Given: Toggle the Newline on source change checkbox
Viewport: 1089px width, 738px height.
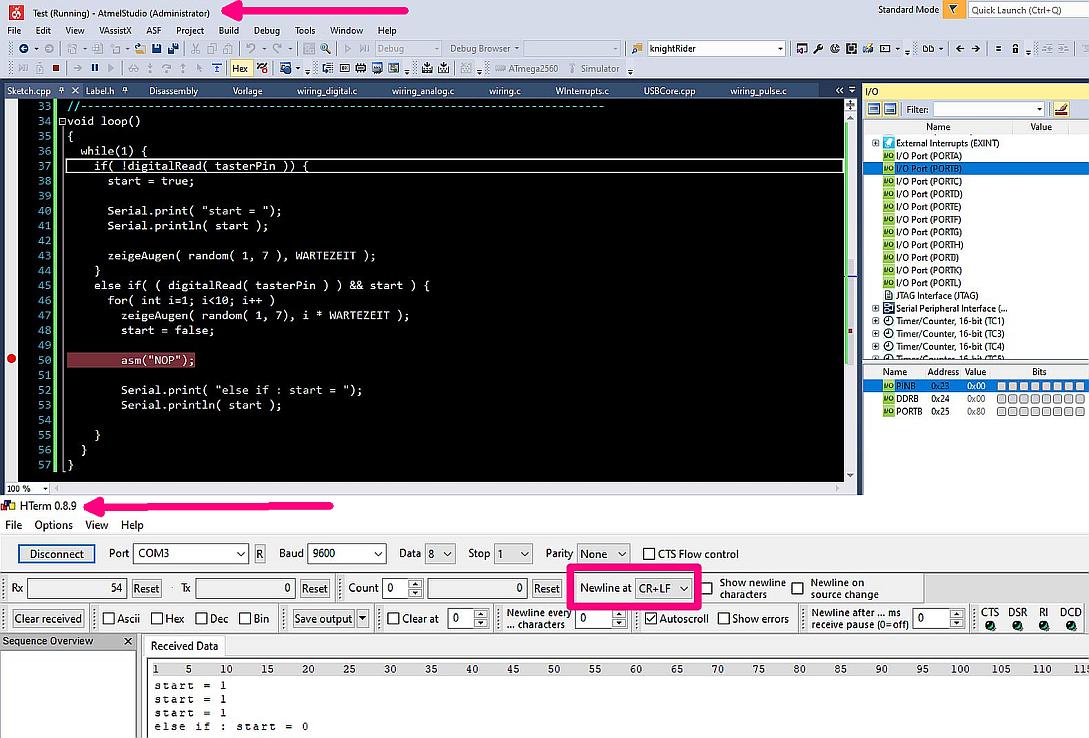Looking at the screenshot, I should pos(797,588).
